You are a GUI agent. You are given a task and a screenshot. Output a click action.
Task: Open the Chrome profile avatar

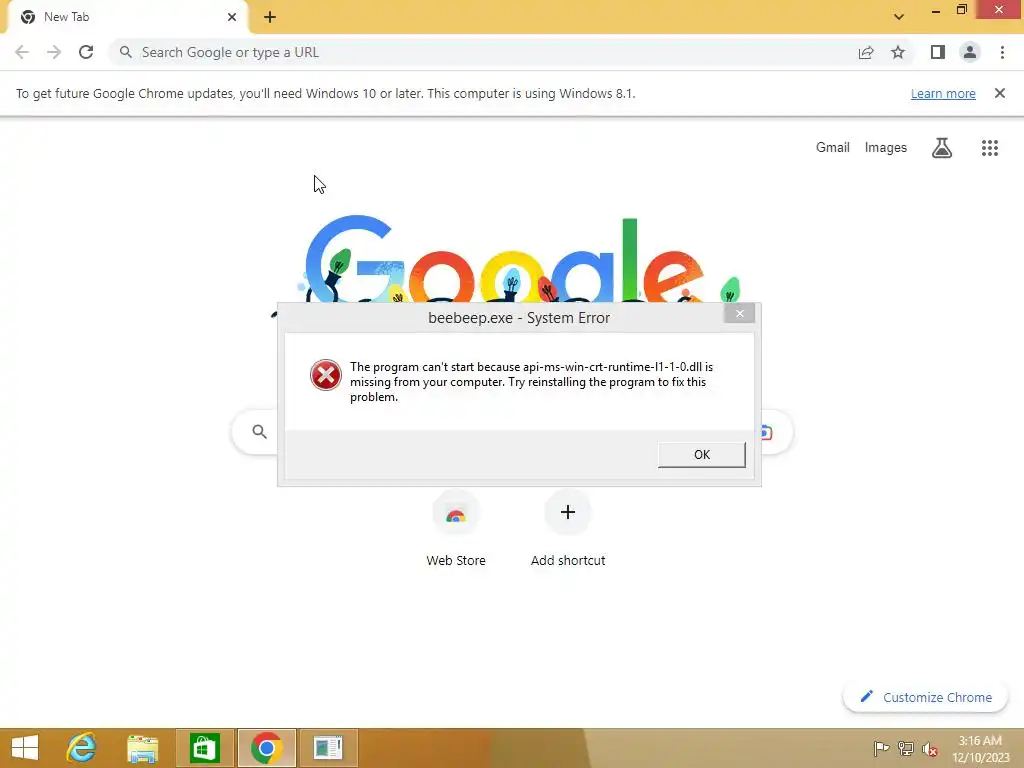tap(970, 52)
